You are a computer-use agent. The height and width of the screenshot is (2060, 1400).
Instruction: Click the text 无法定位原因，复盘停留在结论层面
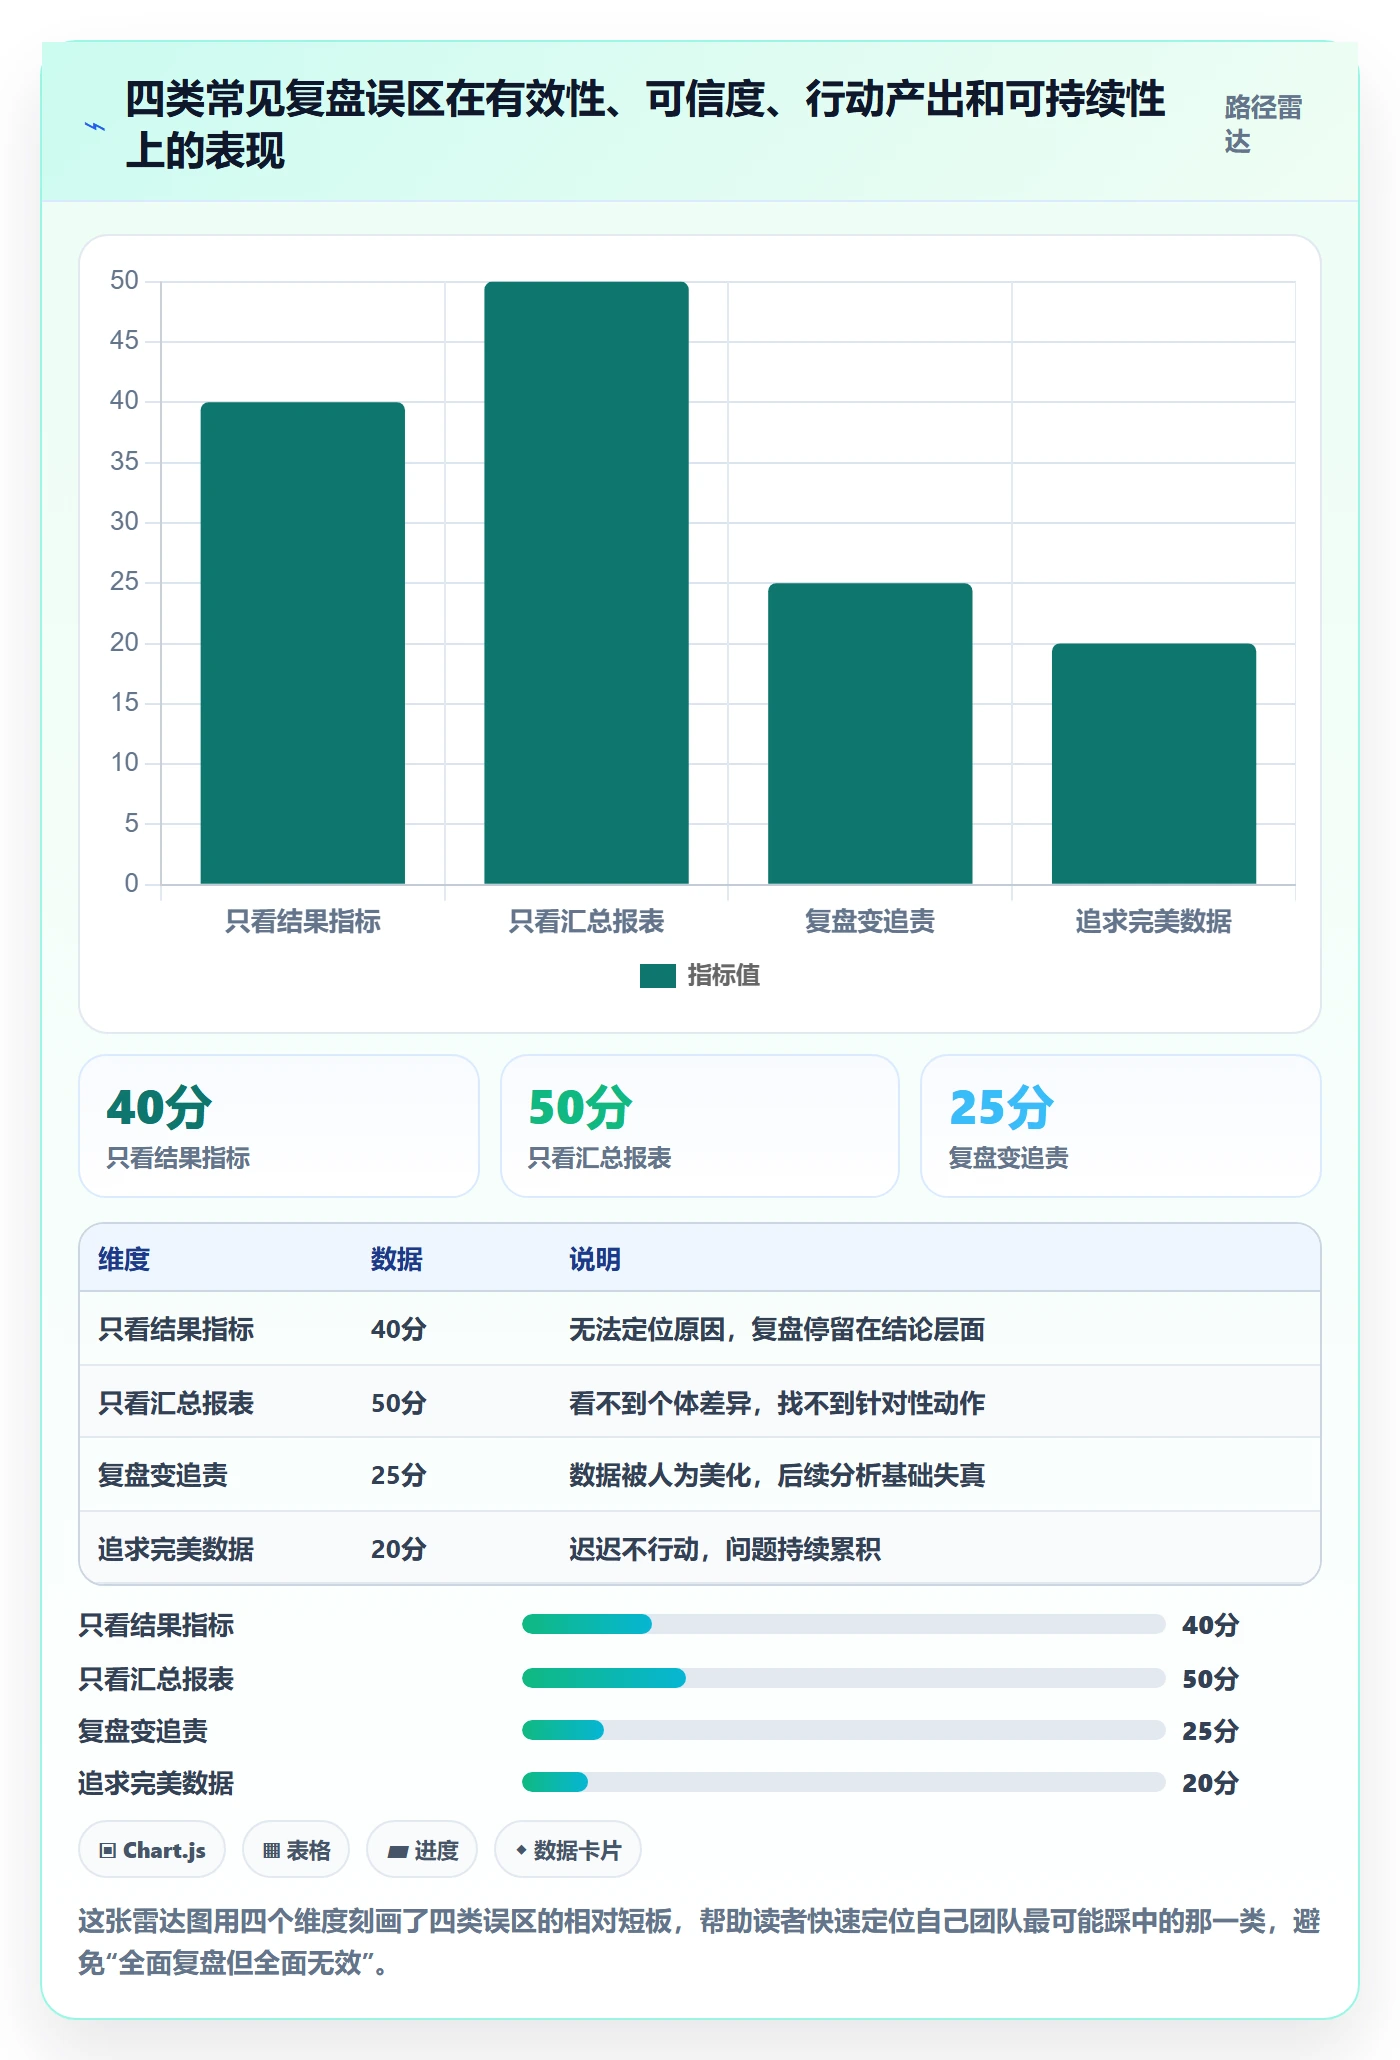777,1329
